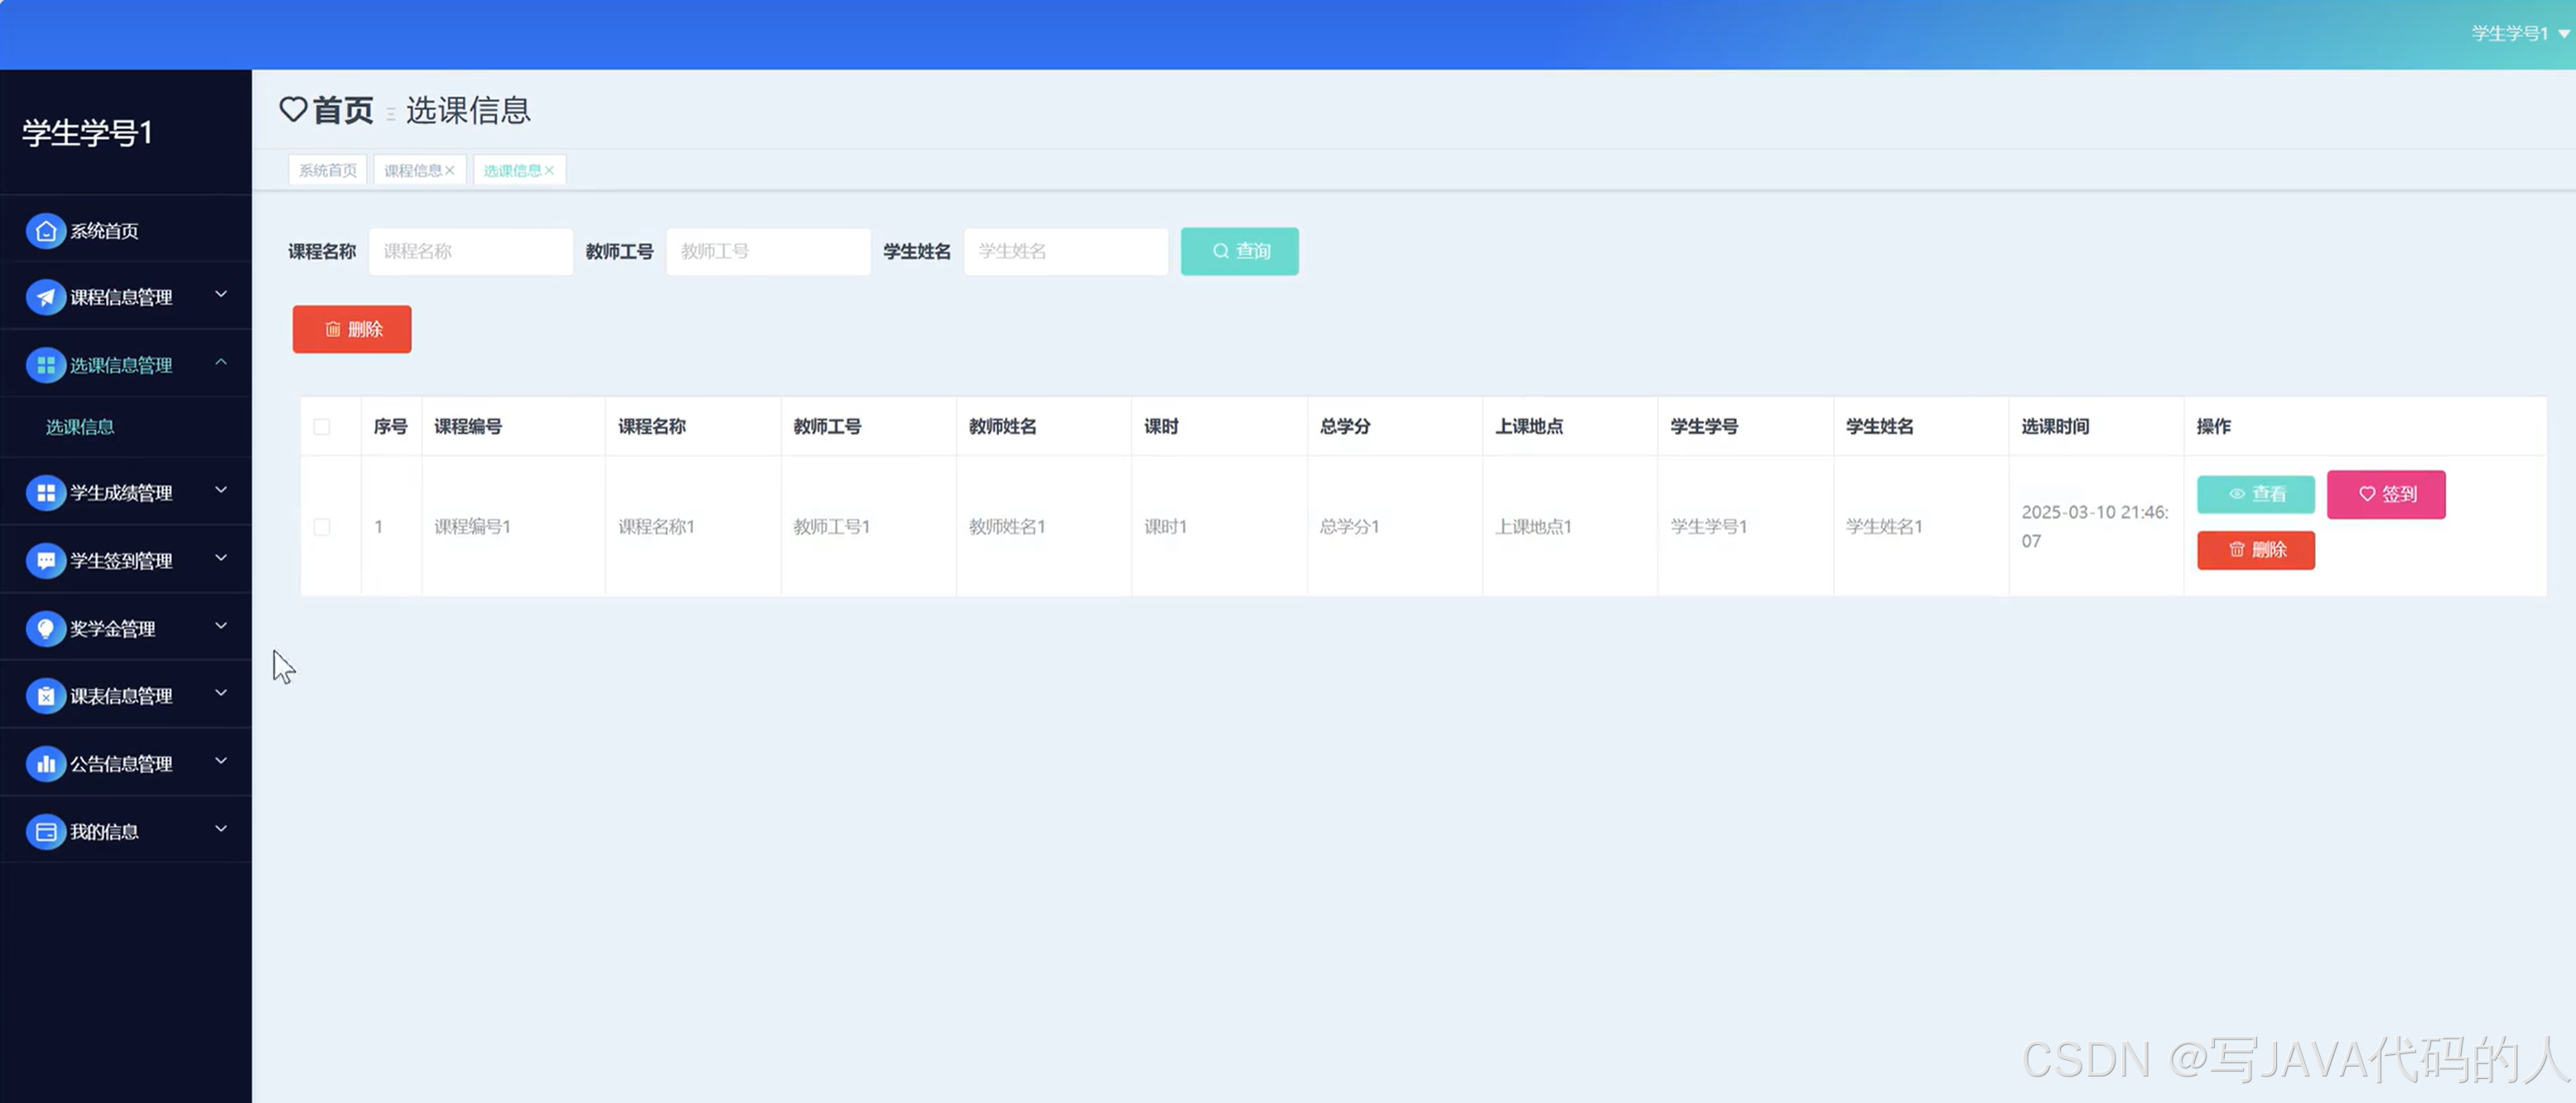Image resolution: width=2576 pixels, height=1103 pixels.
Task: Click the home icon beside 系统首页
Action: [x=45, y=231]
